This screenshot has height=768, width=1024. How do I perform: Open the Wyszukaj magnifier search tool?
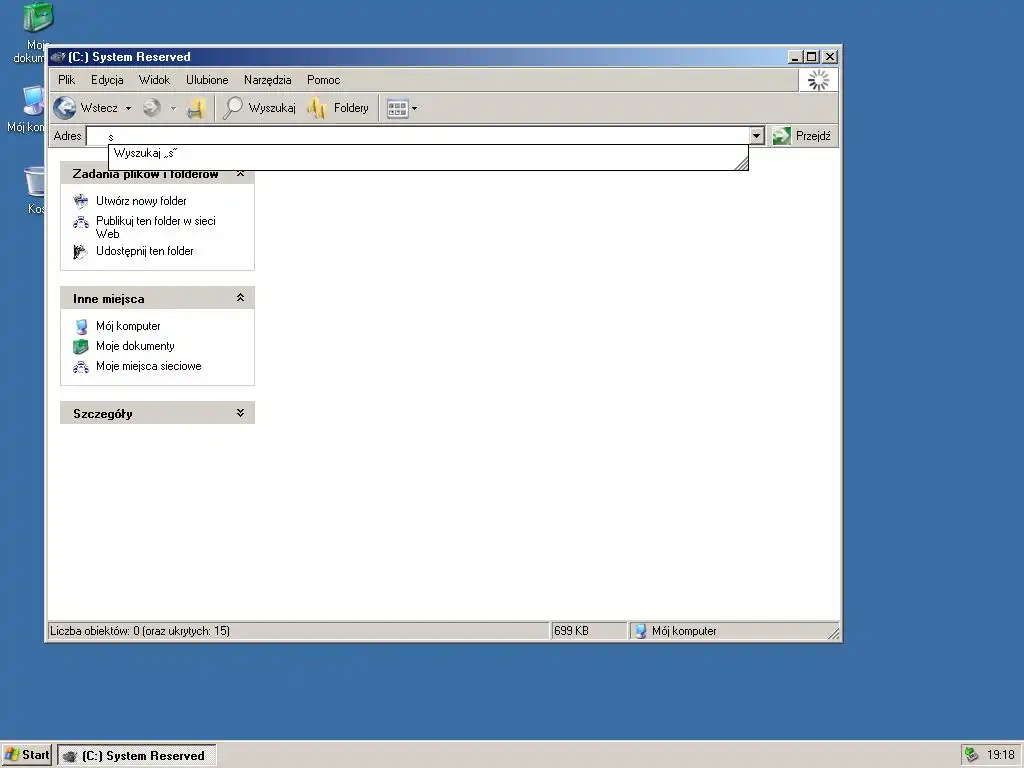[x=232, y=108]
